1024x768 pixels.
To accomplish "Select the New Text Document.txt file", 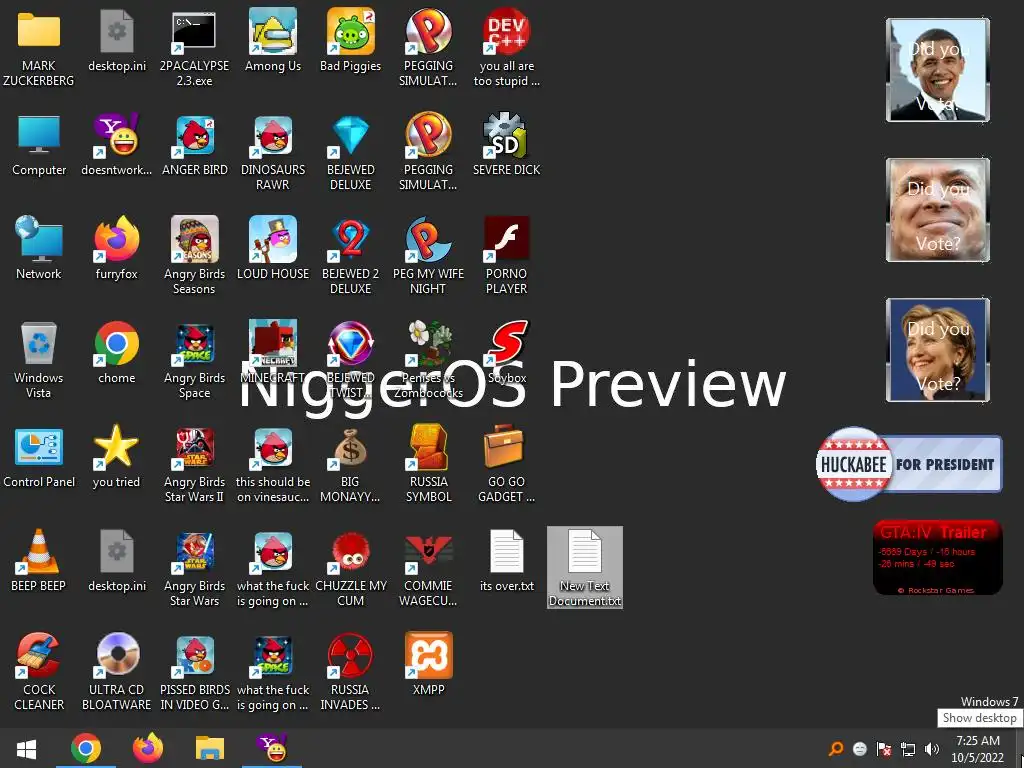I will click(x=584, y=567).
